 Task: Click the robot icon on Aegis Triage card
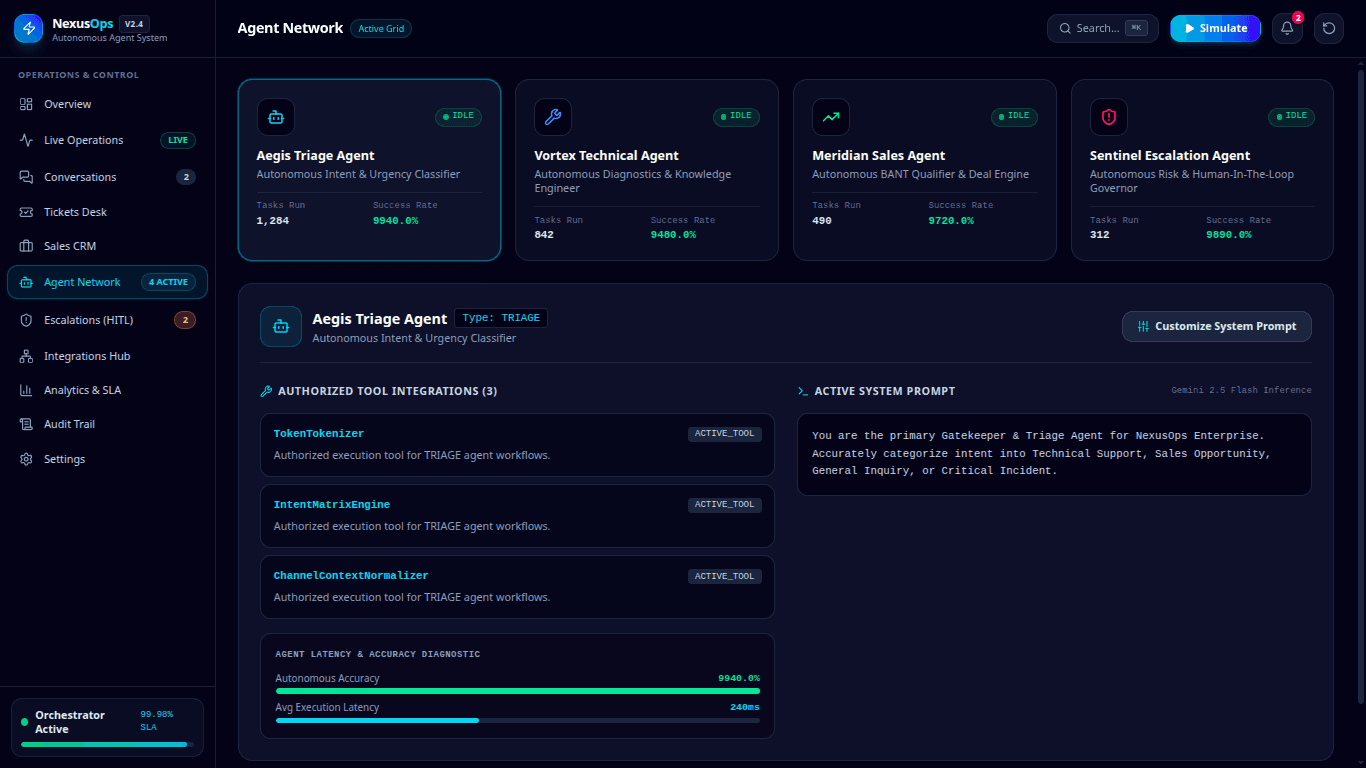click(x=276, y=117)
